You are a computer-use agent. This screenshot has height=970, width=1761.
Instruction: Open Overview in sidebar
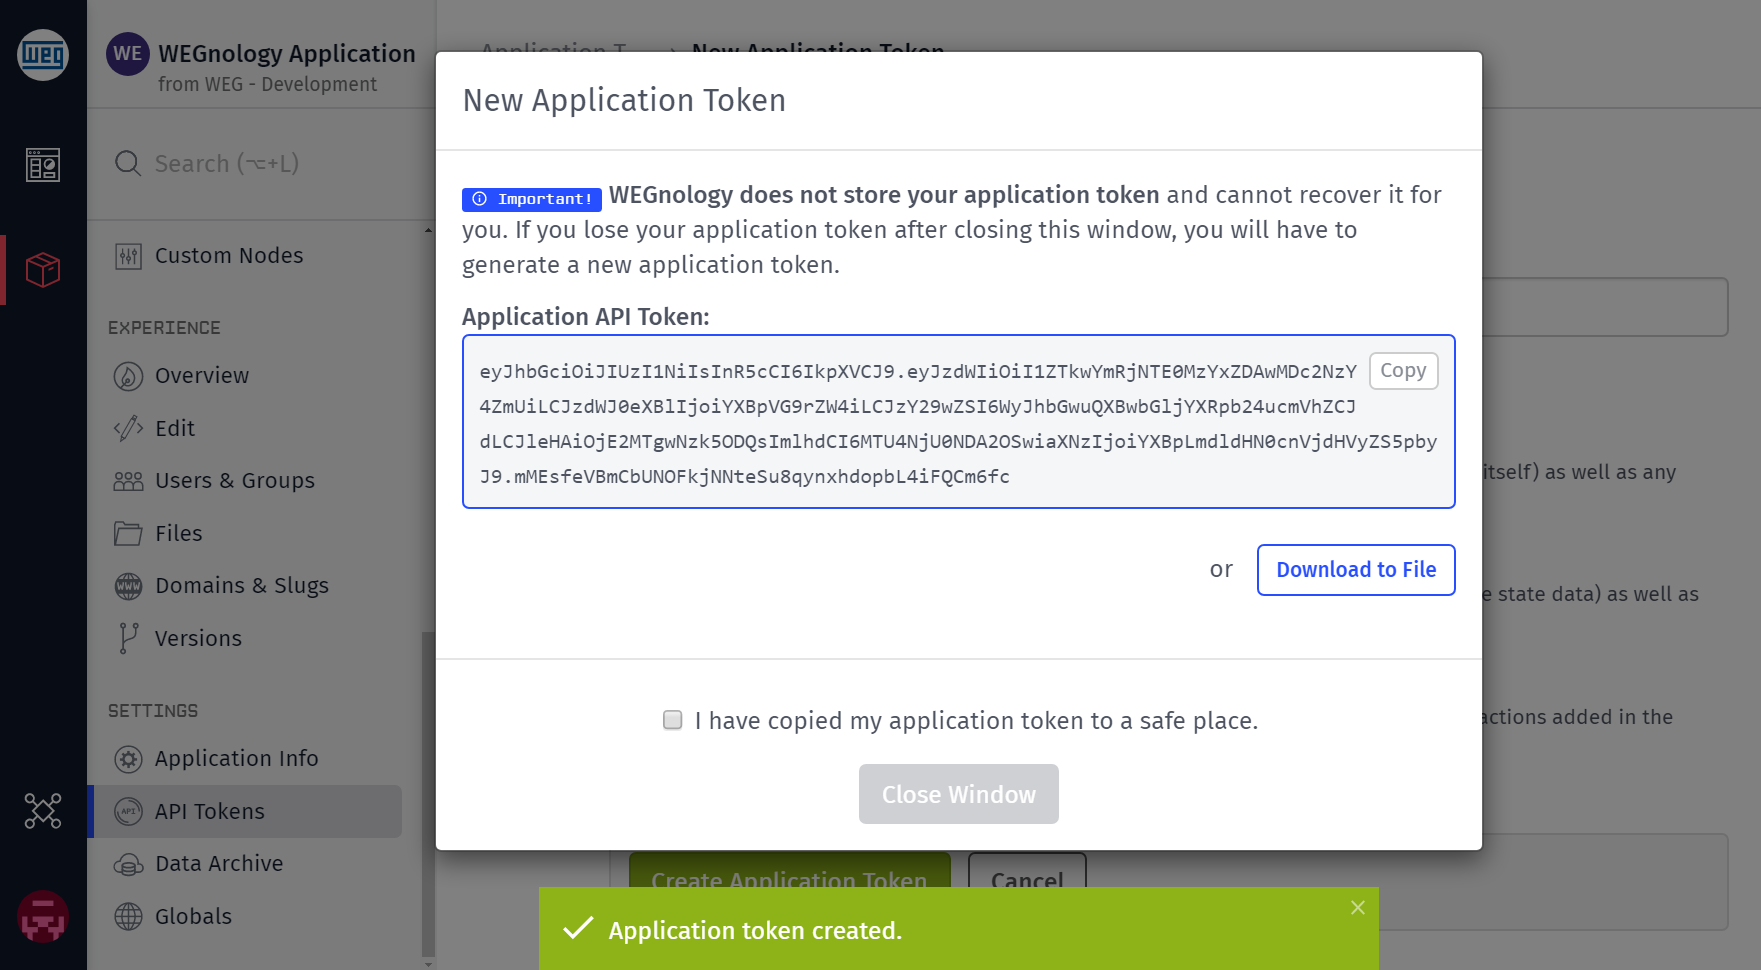(202, 376)
